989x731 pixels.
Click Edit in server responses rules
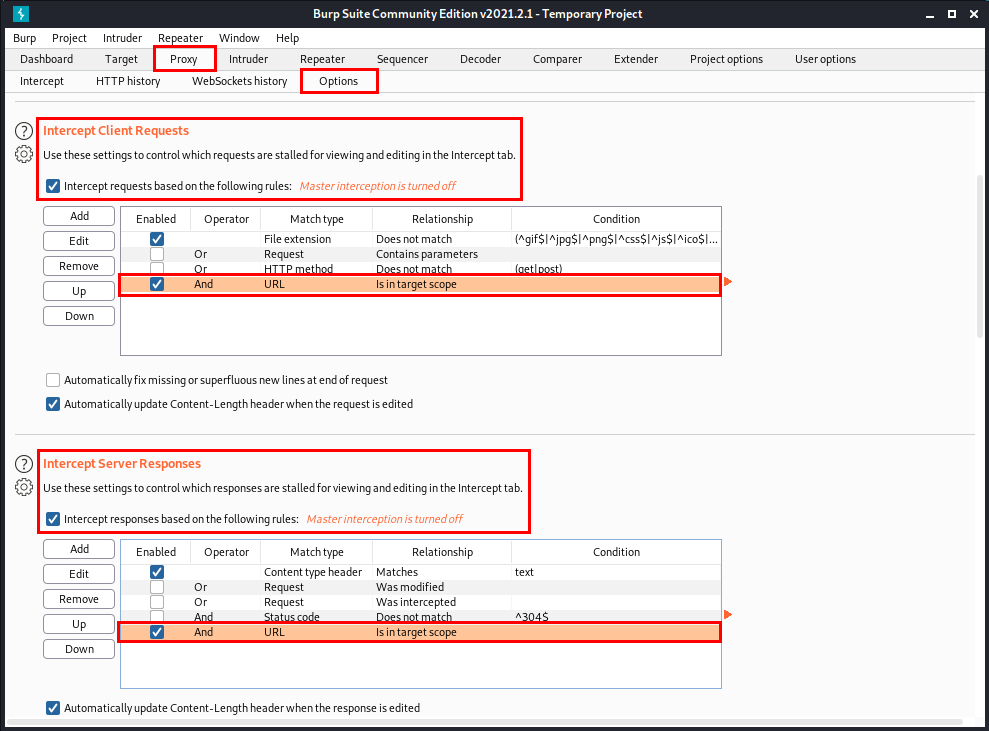click(x=79, y=574)
